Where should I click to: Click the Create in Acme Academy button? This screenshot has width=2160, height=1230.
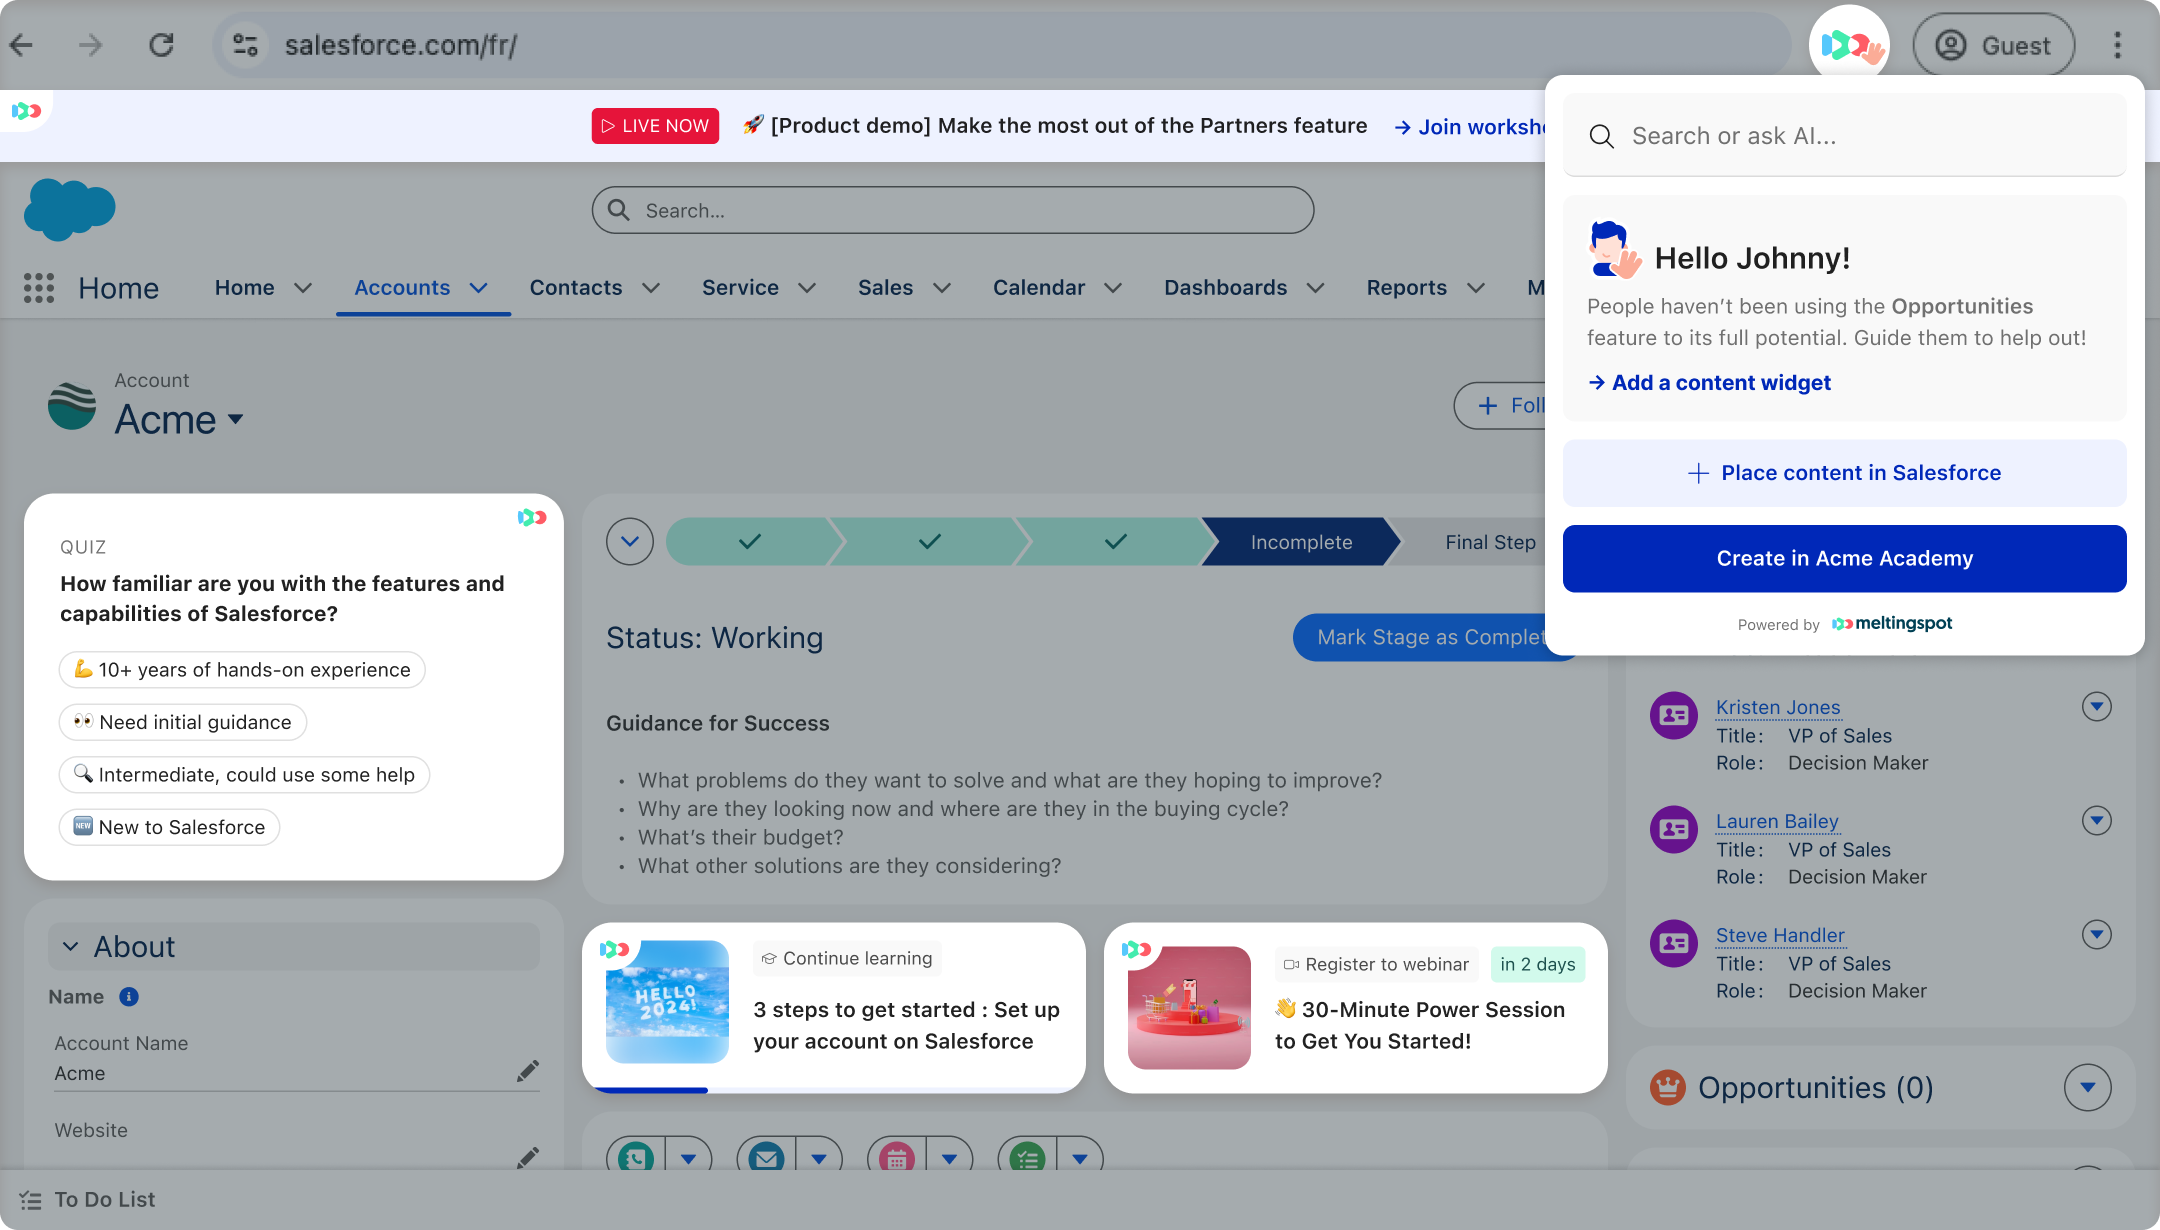[x=1844, y=558]
